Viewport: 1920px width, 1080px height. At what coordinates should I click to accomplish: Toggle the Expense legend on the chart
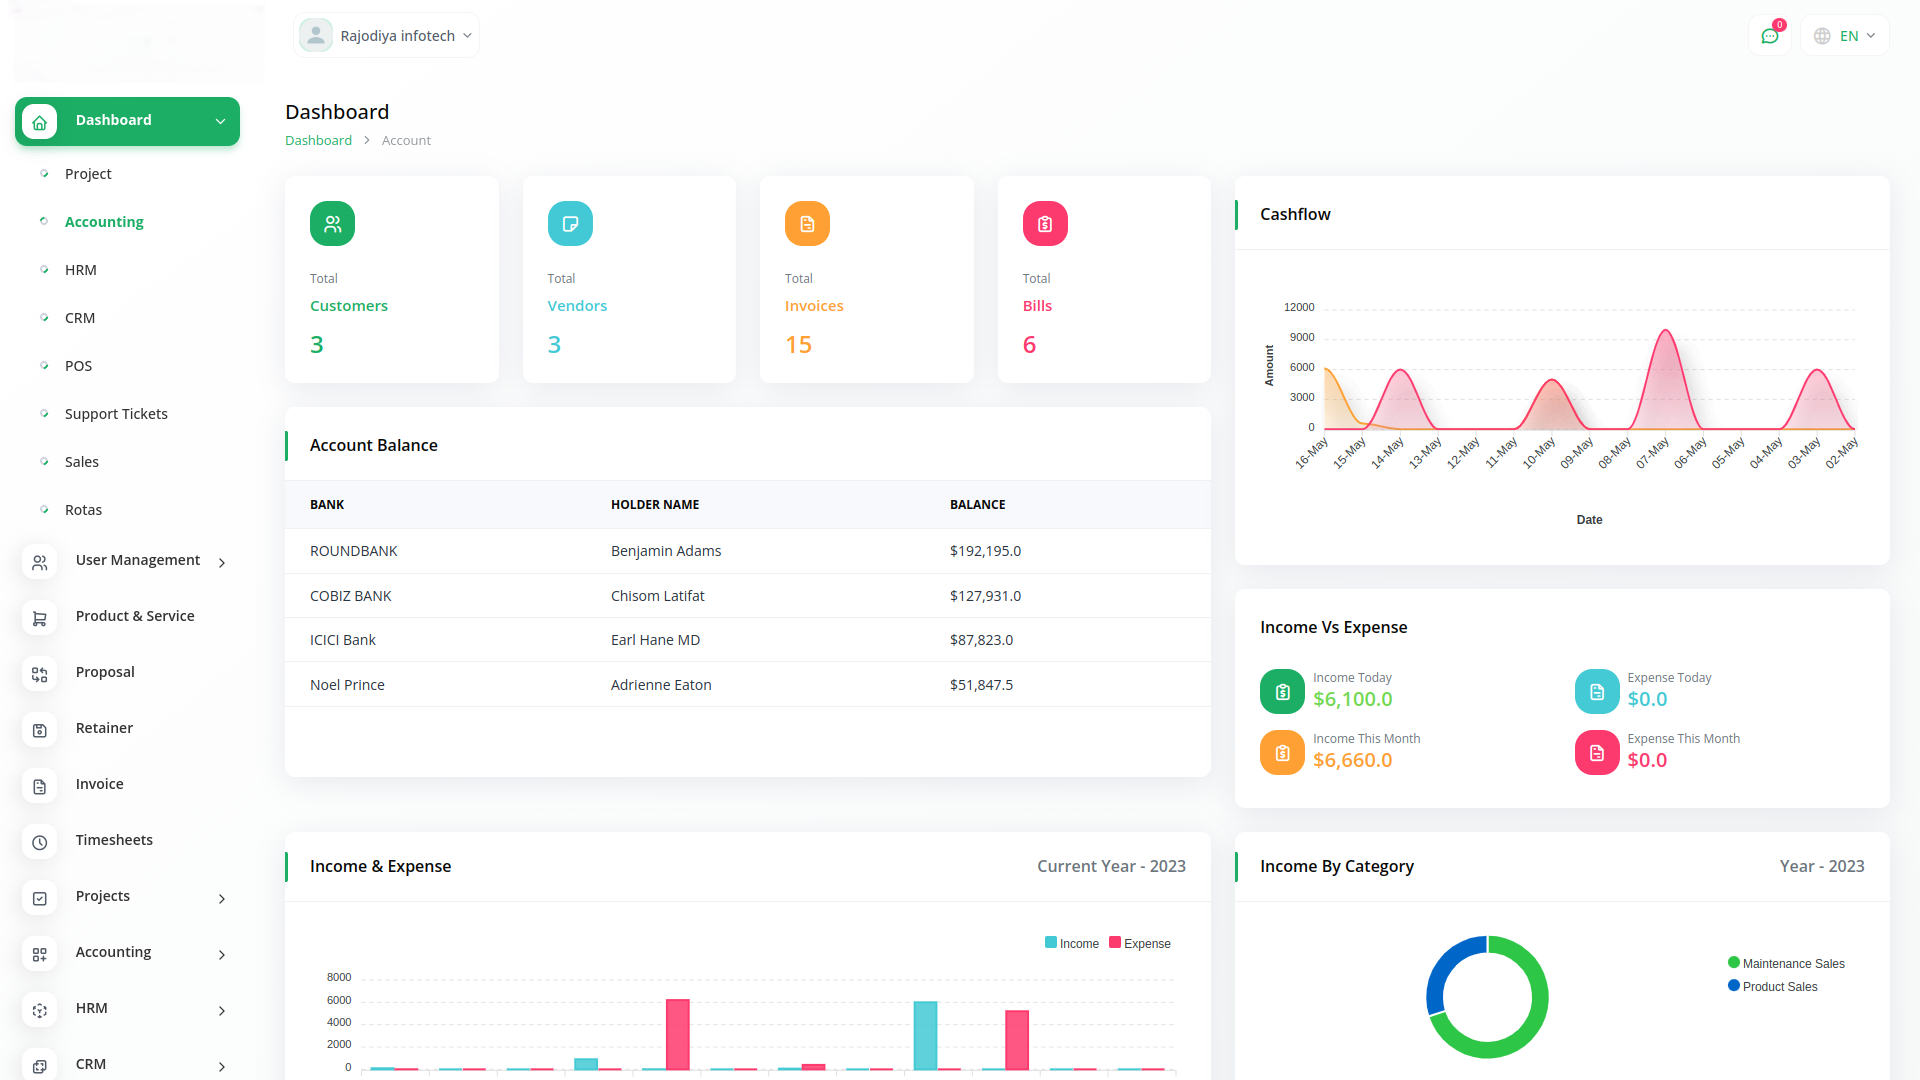pos(1140,942)
